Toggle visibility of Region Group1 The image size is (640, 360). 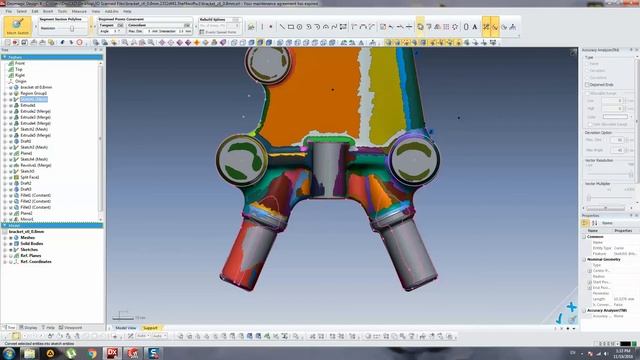coord(11,93)
